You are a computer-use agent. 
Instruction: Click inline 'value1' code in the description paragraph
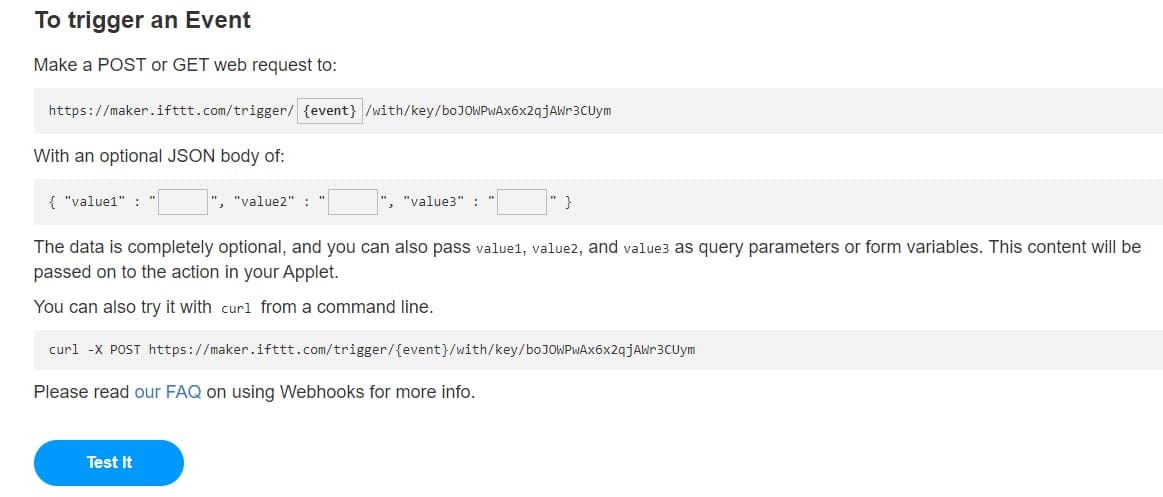click(499, 248)
